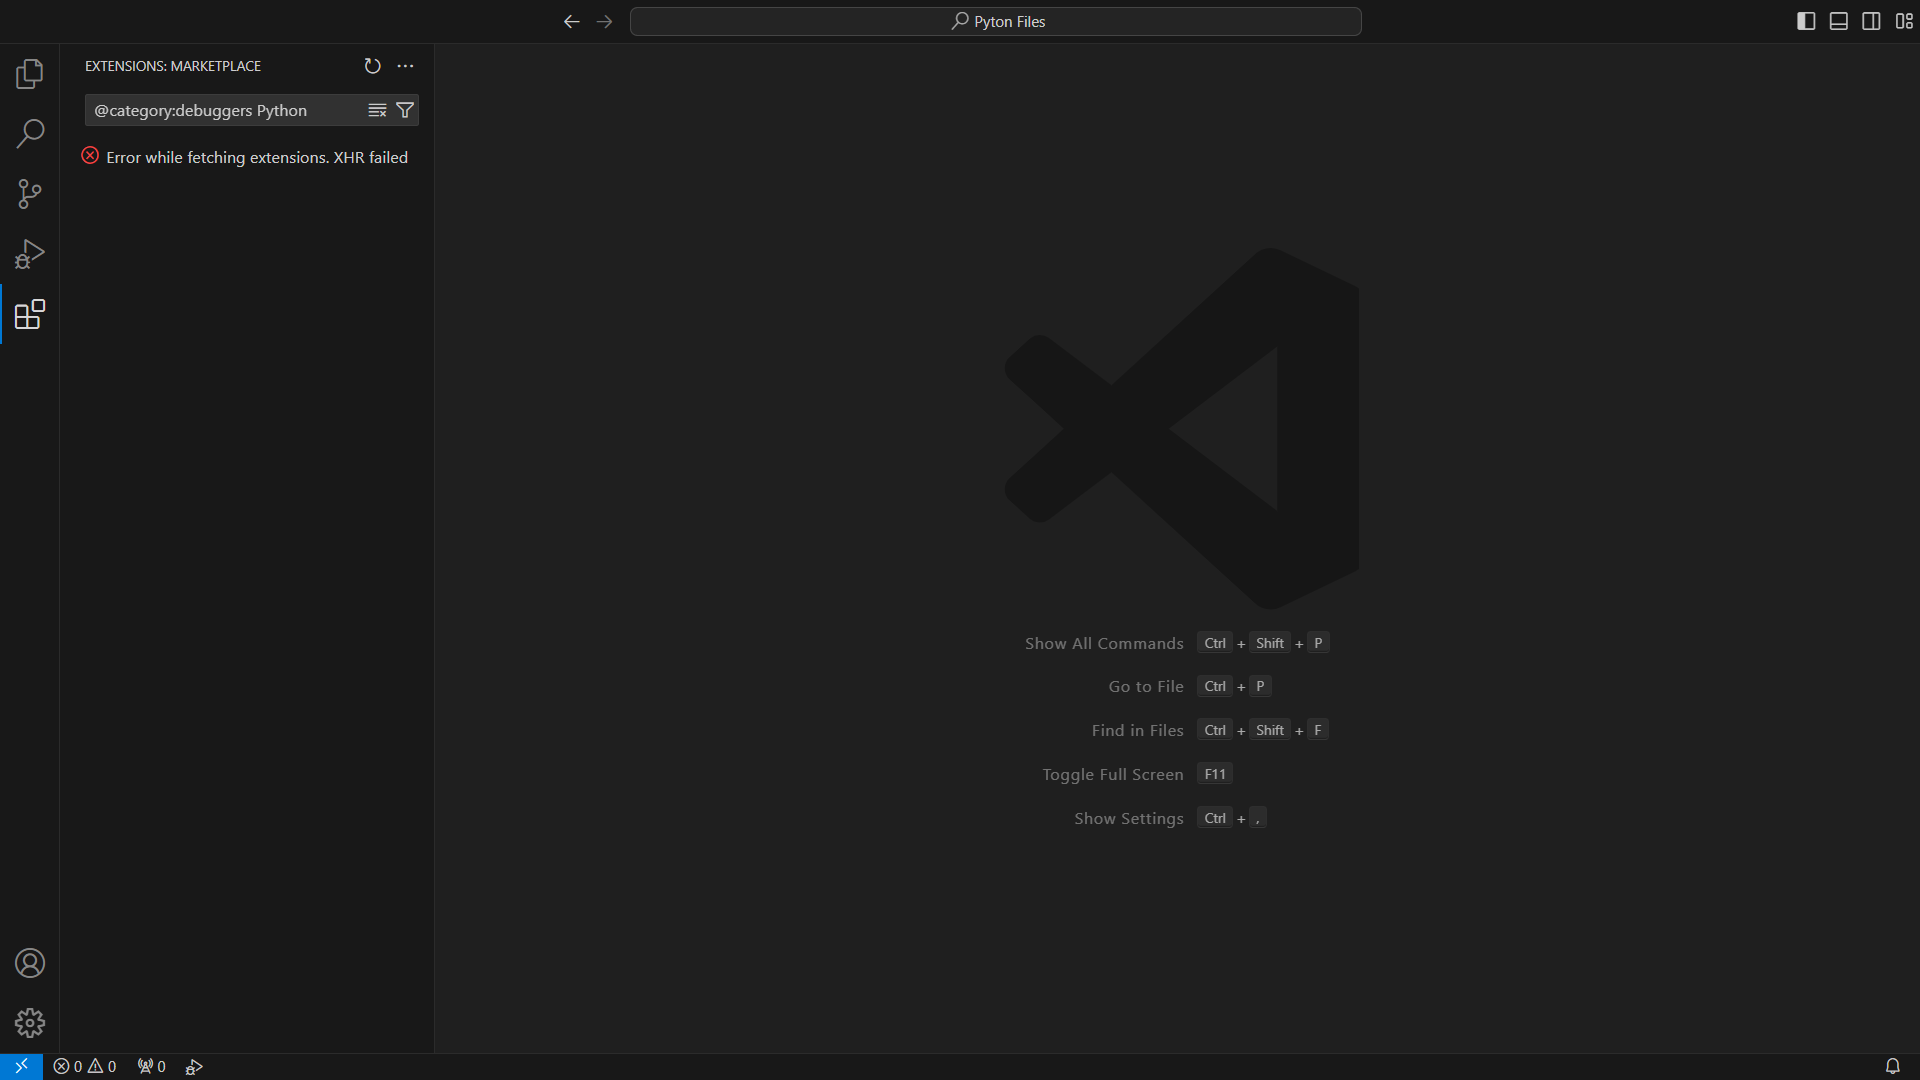Toggle the primary side bar
The width and height of the screenshot is (1920, 1080).
tap(1806, 22)
